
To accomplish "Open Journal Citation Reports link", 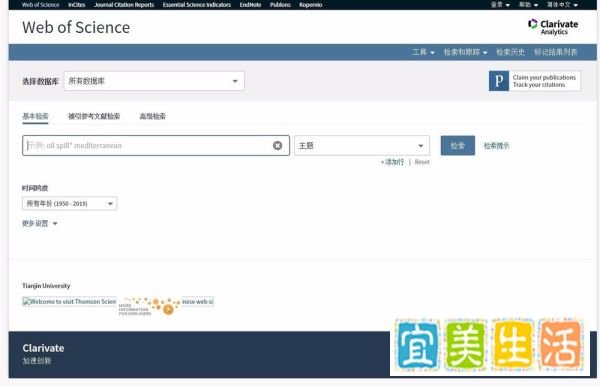I will click(x=124, y=5).
